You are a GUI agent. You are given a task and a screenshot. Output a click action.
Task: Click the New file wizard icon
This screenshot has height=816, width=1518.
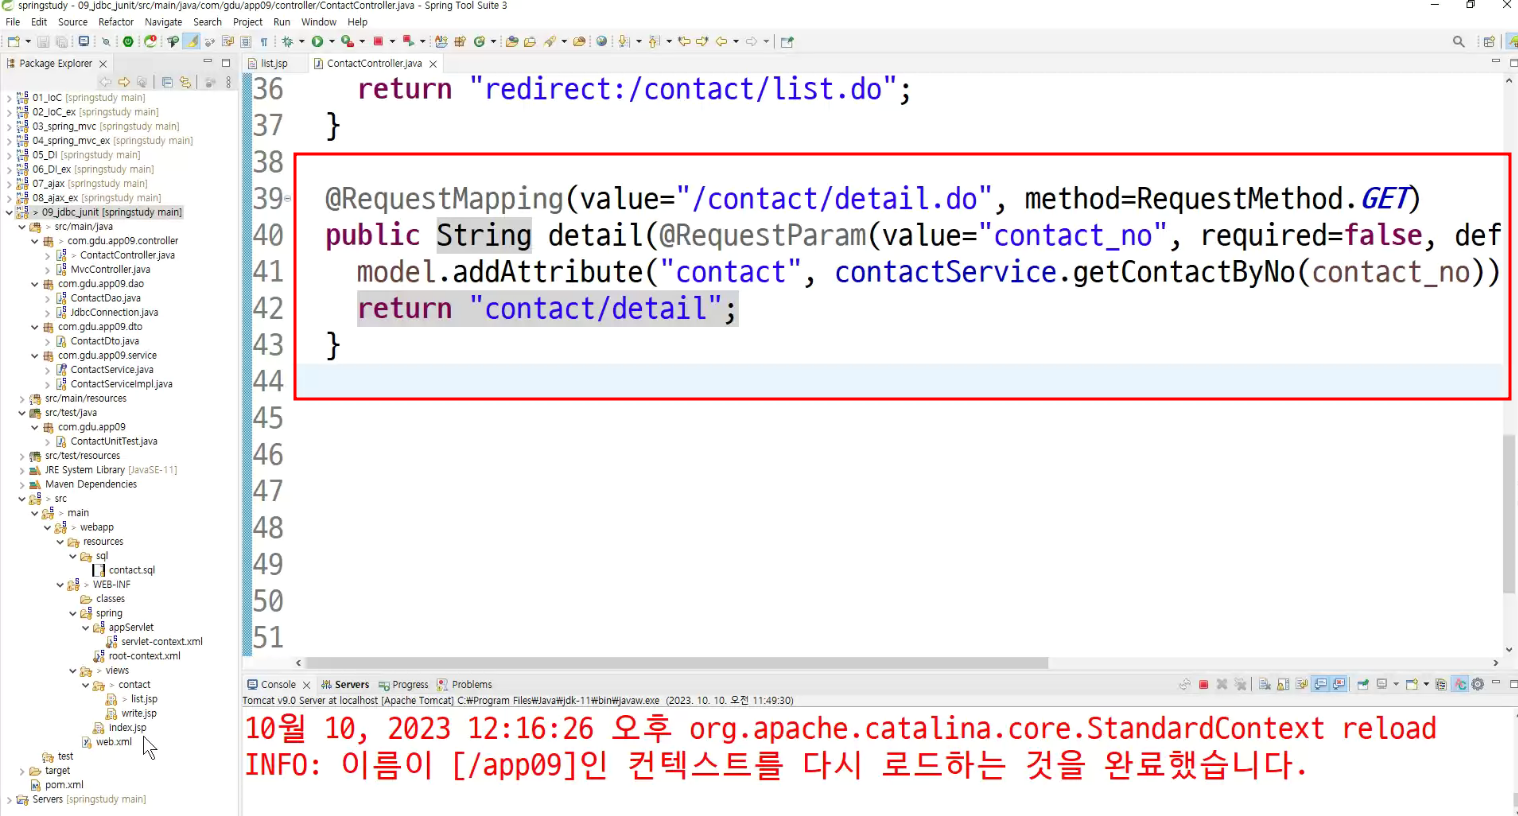pos(13,41)
